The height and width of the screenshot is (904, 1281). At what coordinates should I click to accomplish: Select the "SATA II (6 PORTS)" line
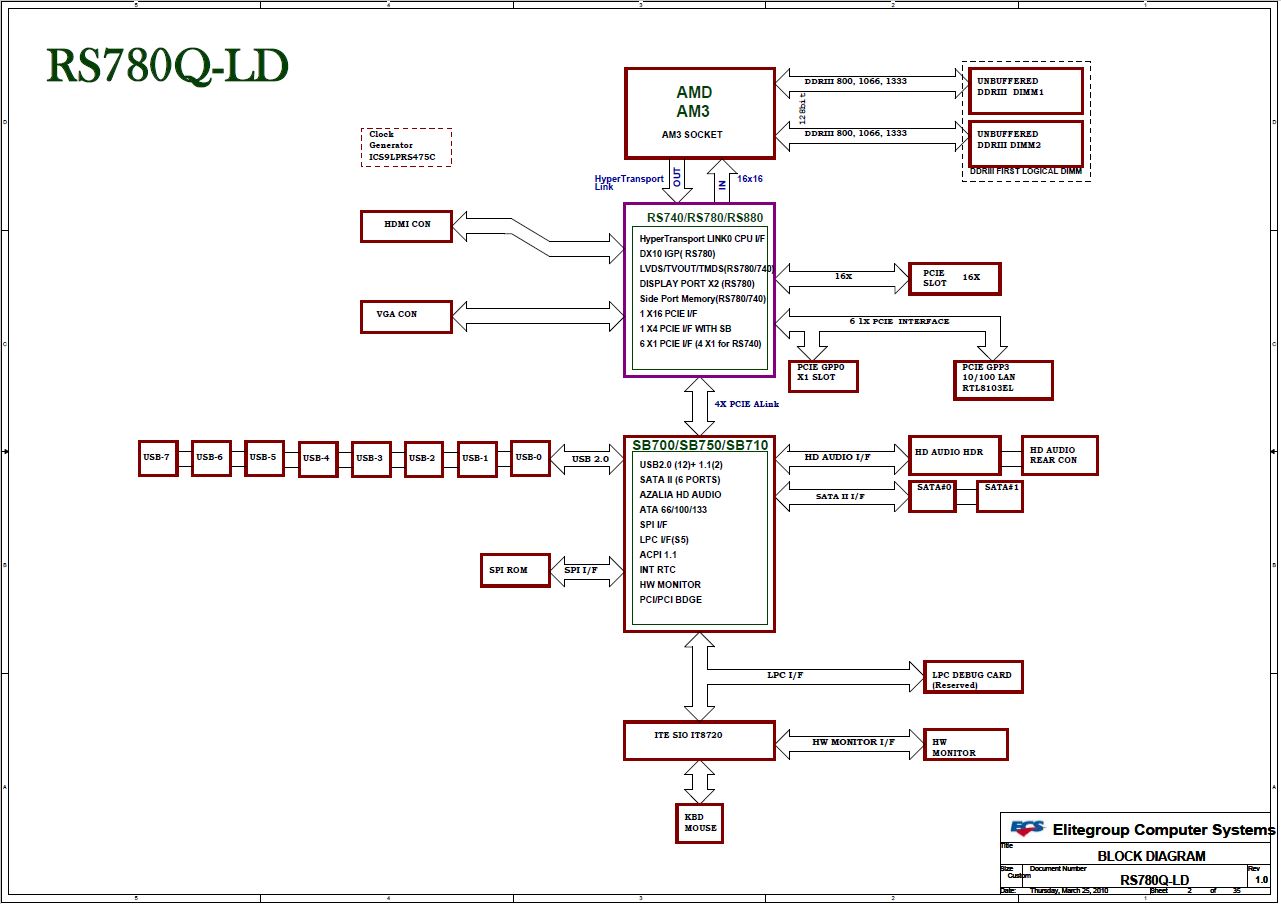pyautogui.click(x=680, y=479)
